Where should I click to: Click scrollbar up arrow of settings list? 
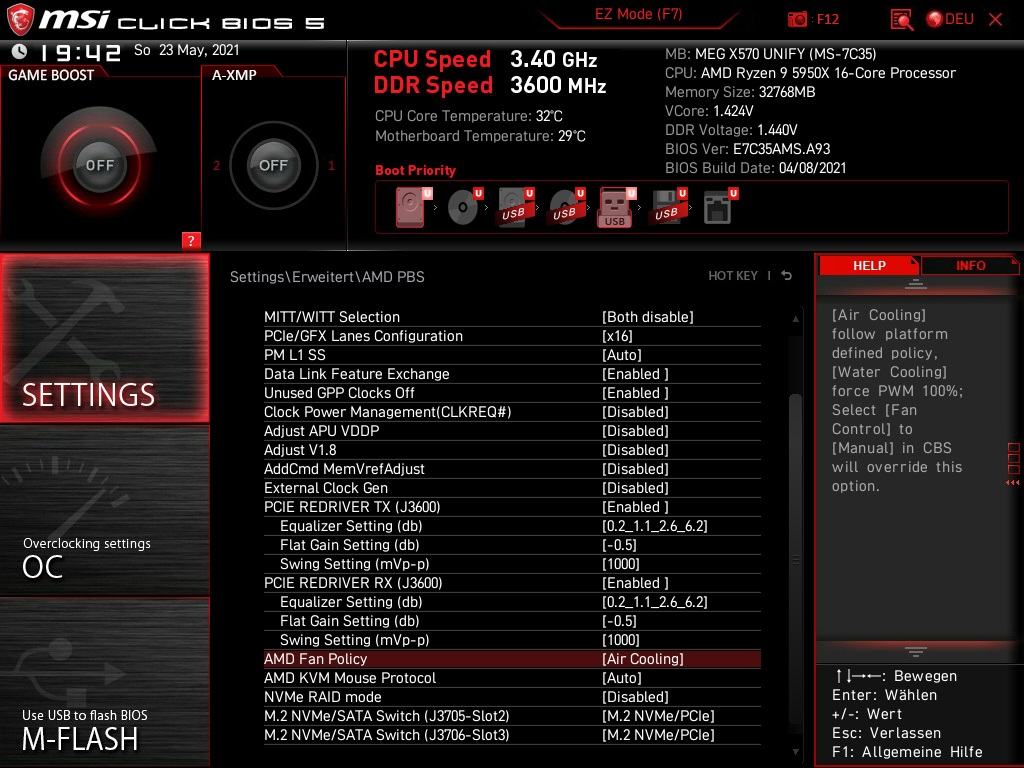coord(795,319)
